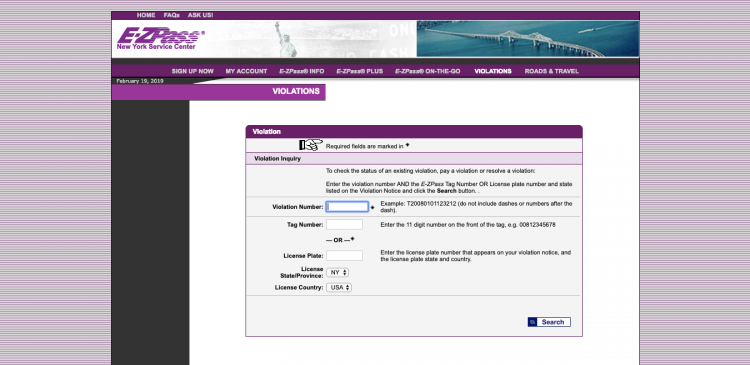
Task: Click the 'Tag Number:' label
Action: (305, 225)
